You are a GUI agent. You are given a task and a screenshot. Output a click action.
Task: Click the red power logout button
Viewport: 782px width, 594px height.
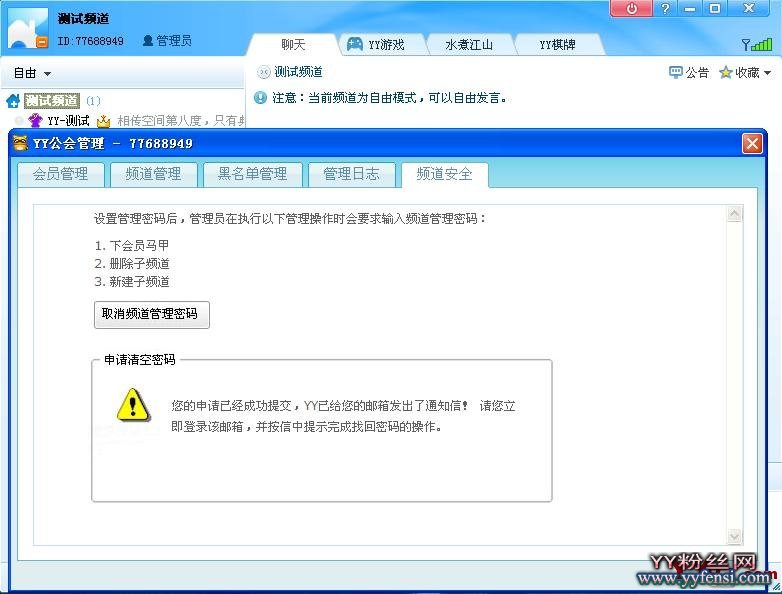coord(632,8)
